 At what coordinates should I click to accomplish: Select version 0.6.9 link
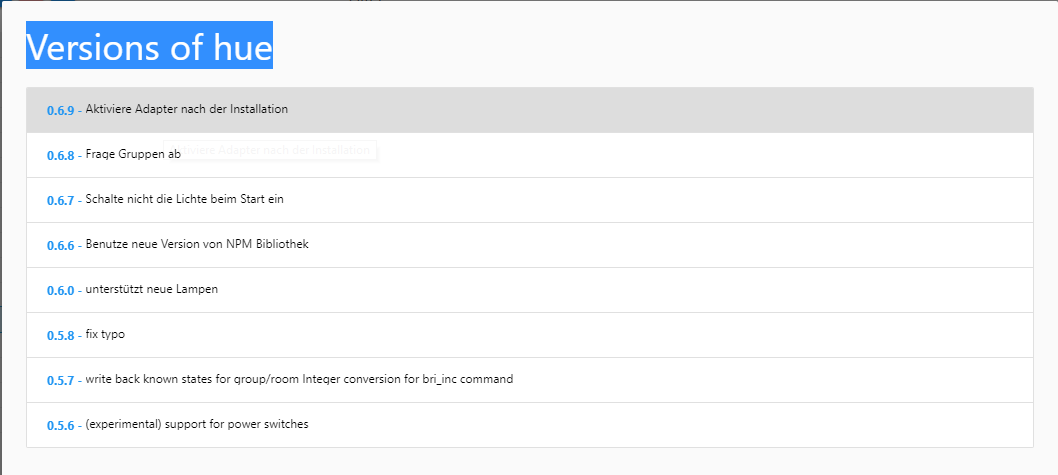coord(60,111)
